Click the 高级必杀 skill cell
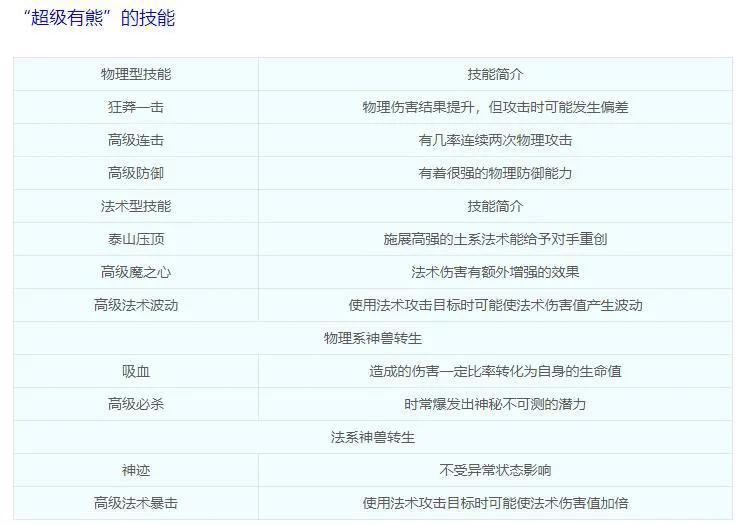 tap(136, 404)
